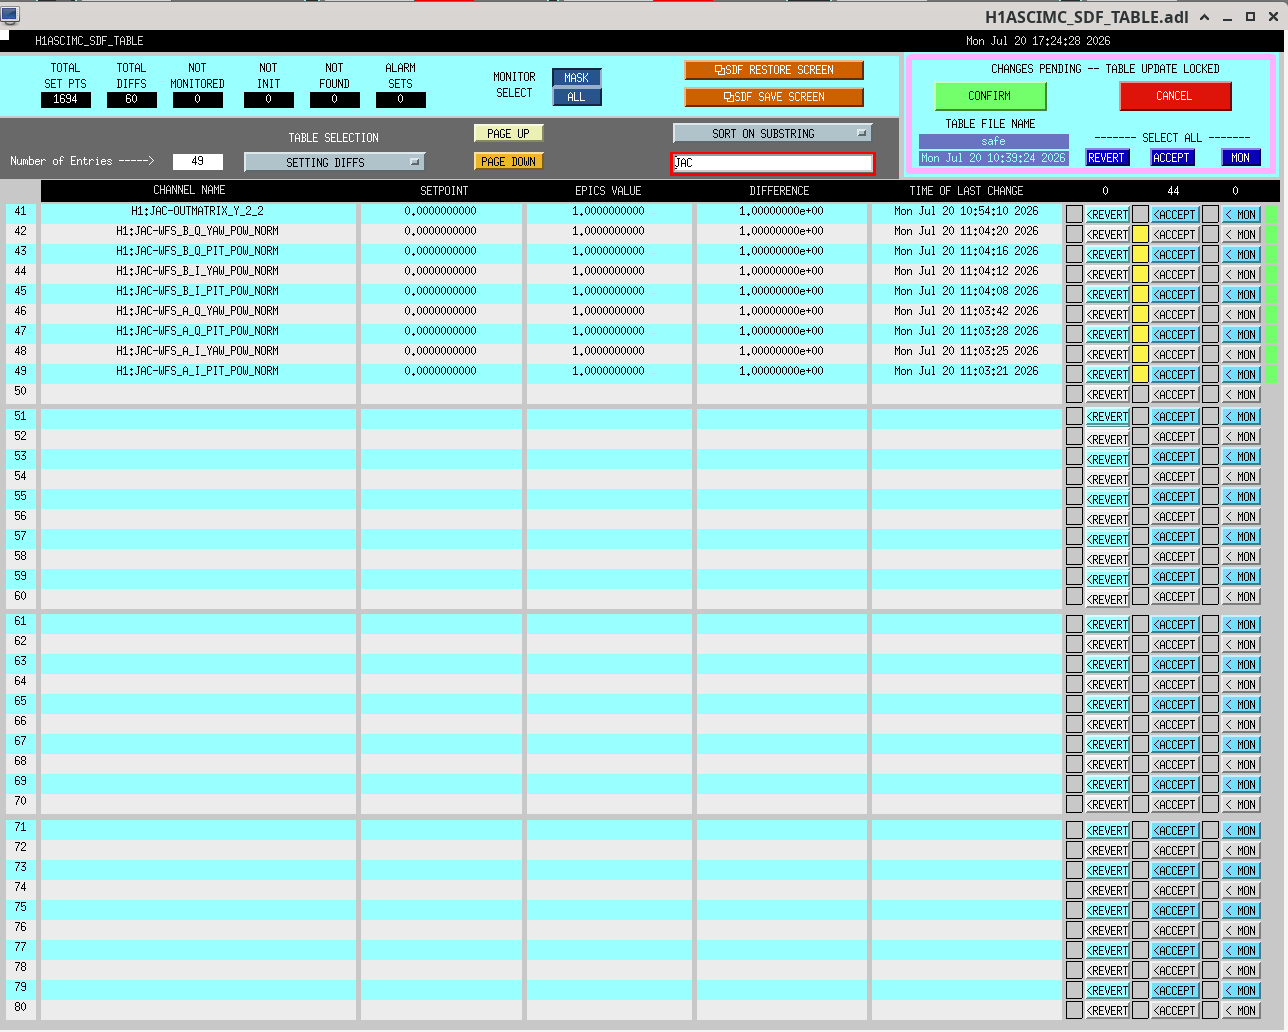Open the SETTING DIFFS table selection dropdown
This screenshot has width=1288, height=1032.
click(x=334, y=162)
